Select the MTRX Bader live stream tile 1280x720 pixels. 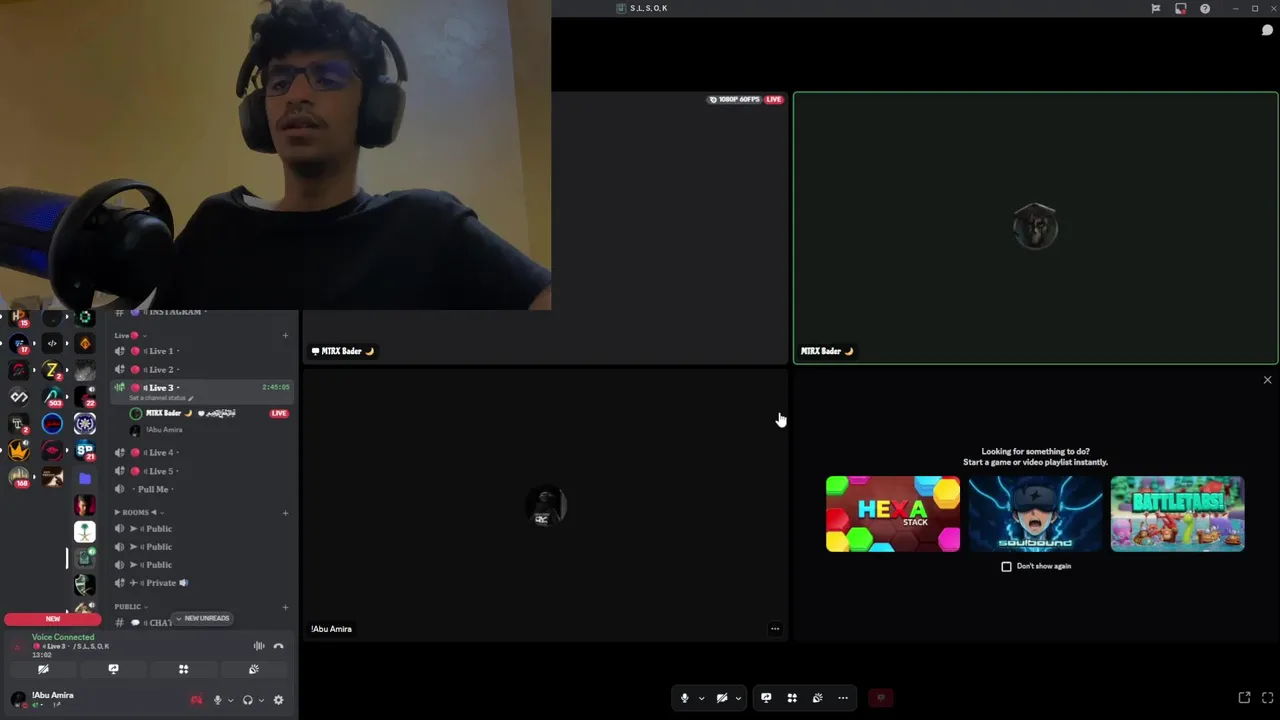(545, 228)
